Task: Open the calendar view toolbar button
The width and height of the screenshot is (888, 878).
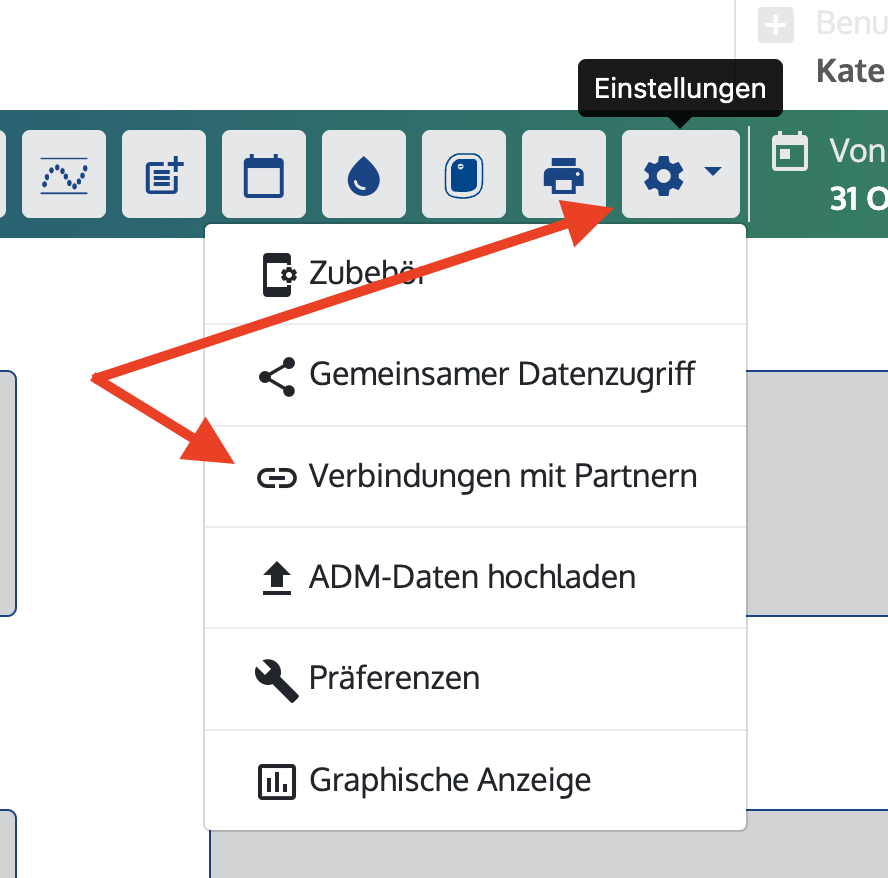Action: 264,174
